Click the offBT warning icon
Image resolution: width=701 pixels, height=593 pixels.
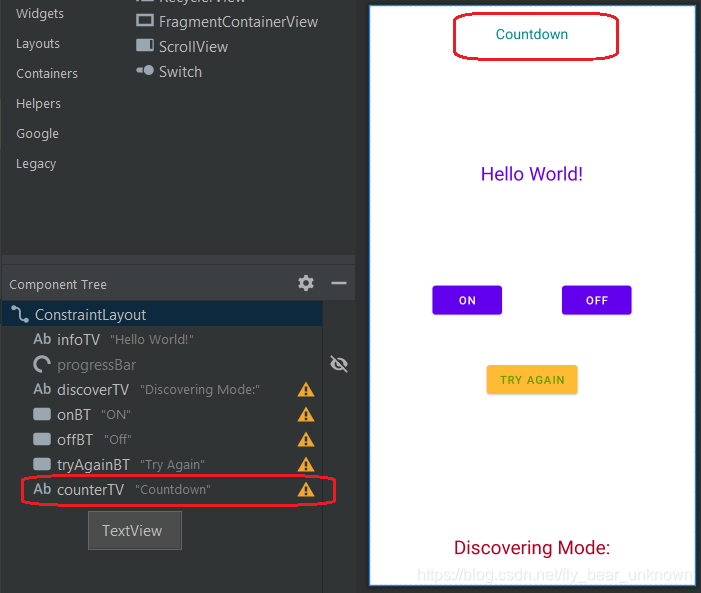click(306, 440)
